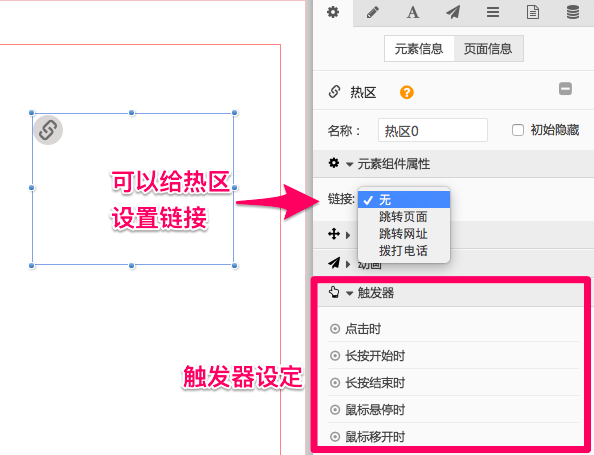Click the link icon on hotspot element
Image resolution: width=594 pixels, height=455 pixels.
pos(48,130)
